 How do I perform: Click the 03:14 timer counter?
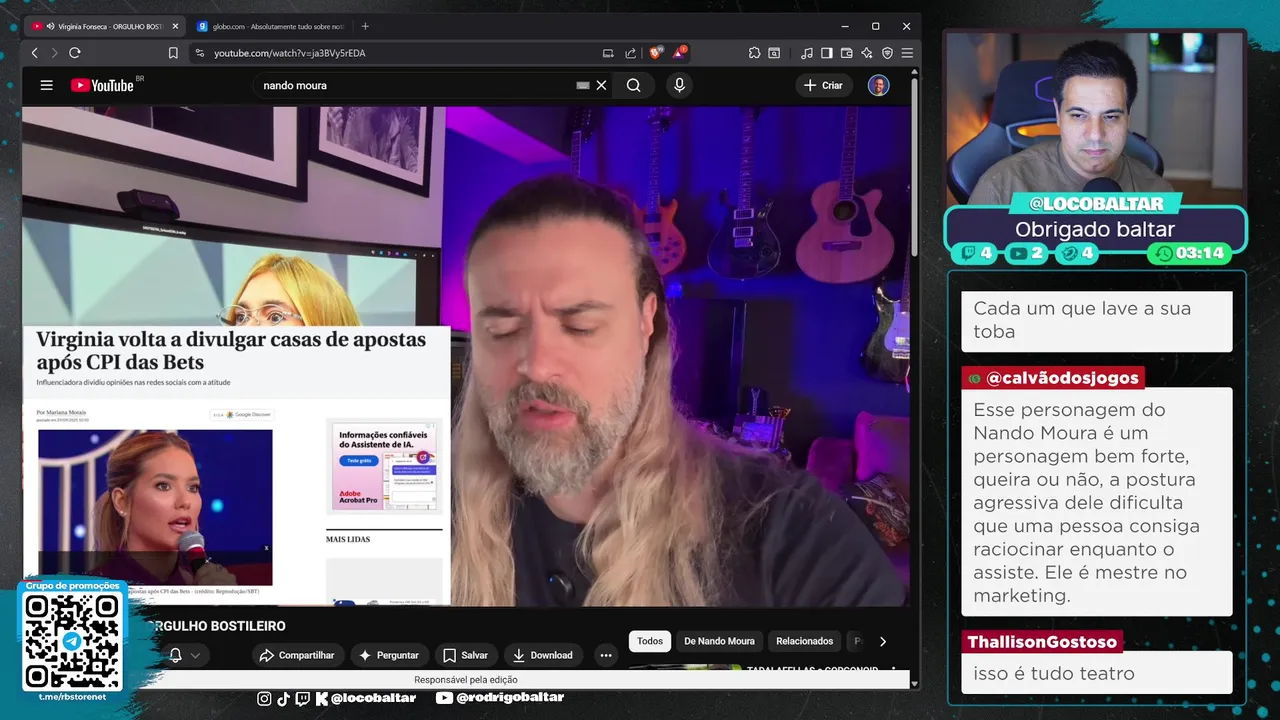click(1190, 253)
